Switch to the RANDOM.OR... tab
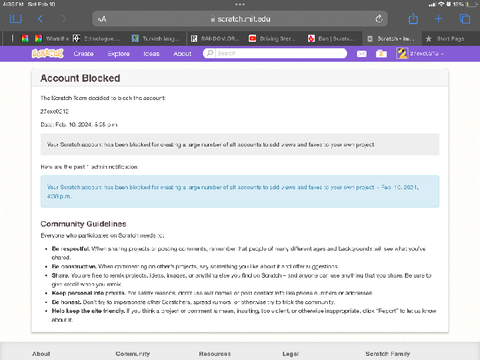Viewport: 480px width, 360px height. pyautogui.click(x=215, y=39)
